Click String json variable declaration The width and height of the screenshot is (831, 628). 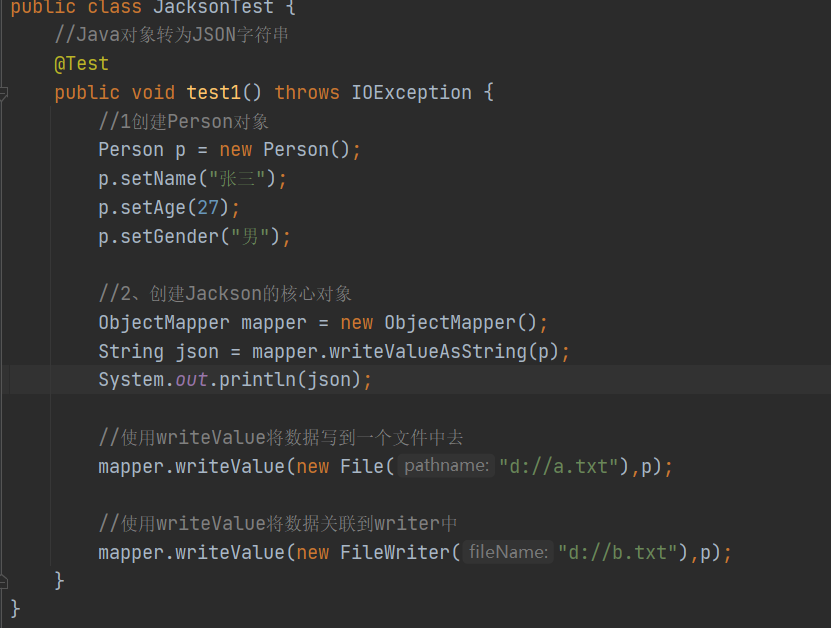click(158, 352)
